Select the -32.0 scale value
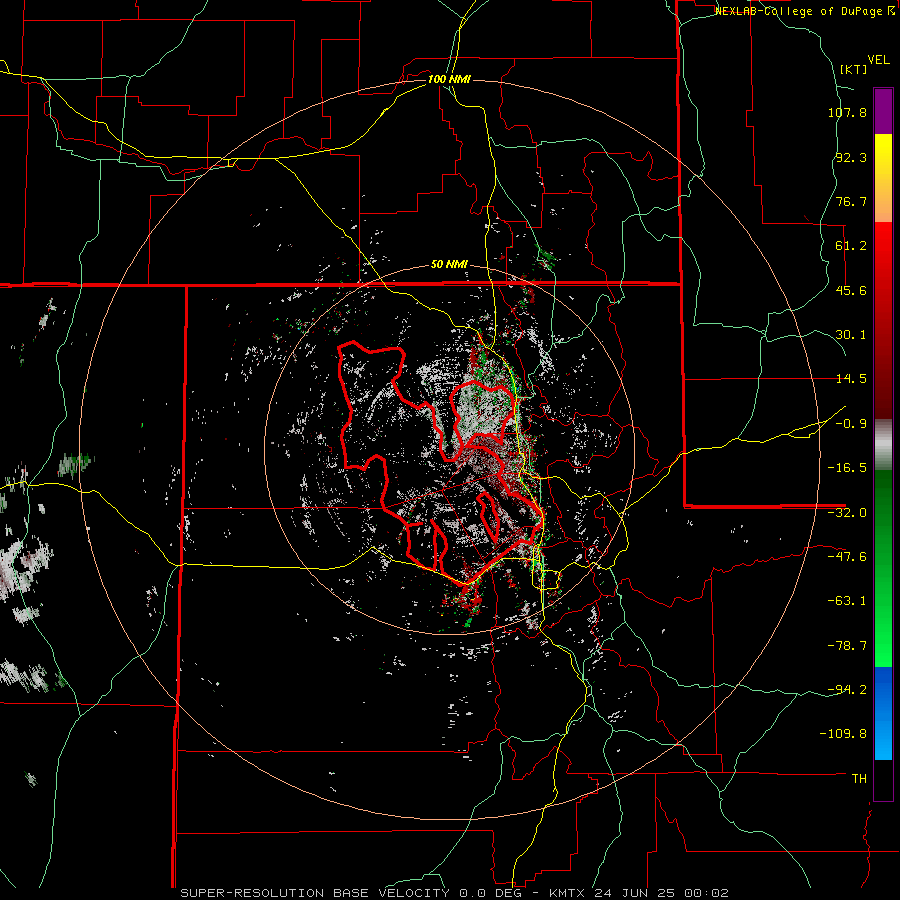Viewport: 900px width, 900px height. 847,513
